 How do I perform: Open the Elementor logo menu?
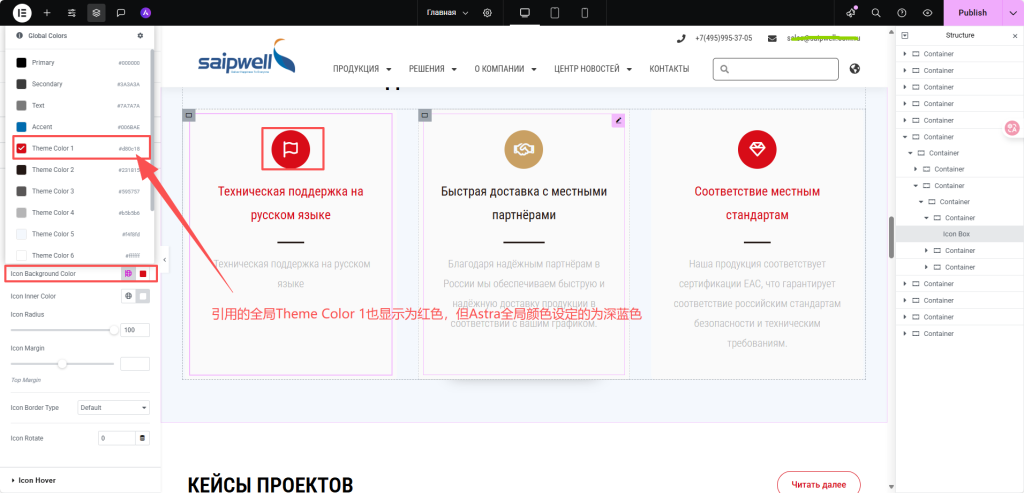click(22, 13)
